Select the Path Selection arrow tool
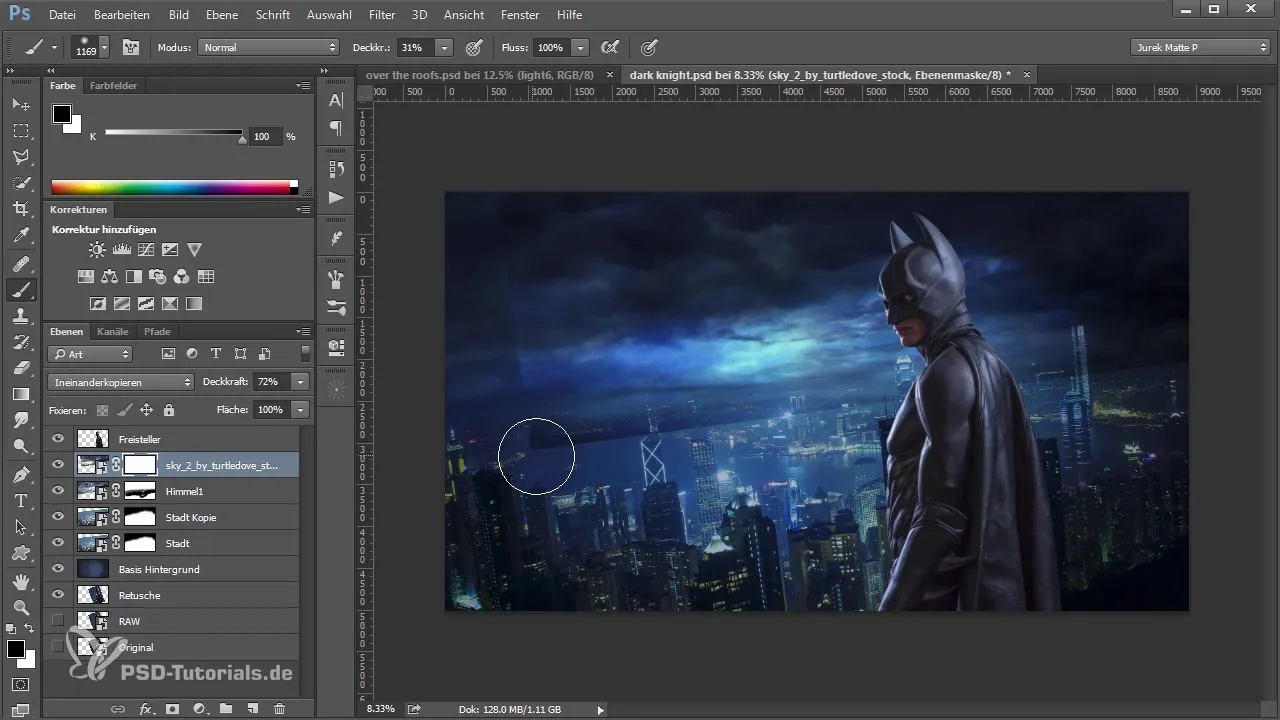The height and width of the screenshot is (720, 1280). click(20, 526)
